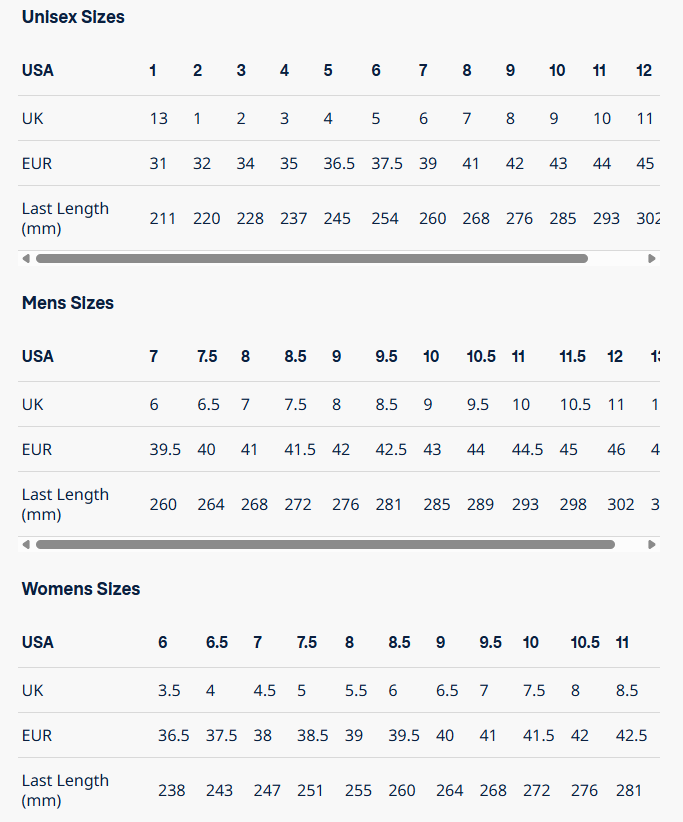
Task: Click last length 298 in Mens table
Action: [x=573, y=504]
